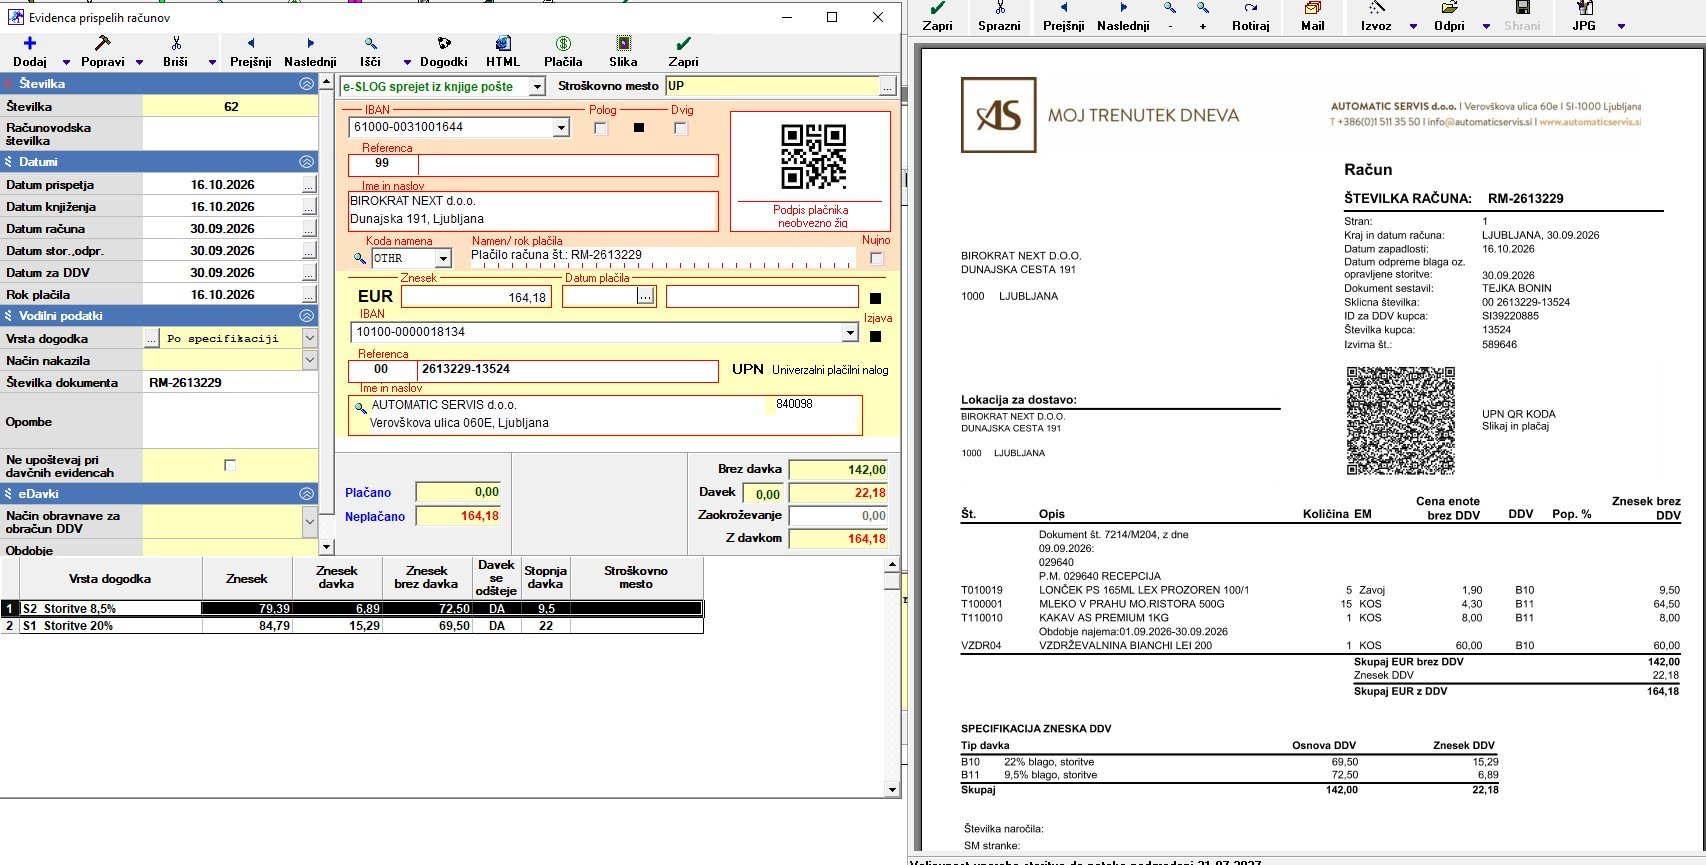Click the Dodaj plus icon

tap(30, 43)
